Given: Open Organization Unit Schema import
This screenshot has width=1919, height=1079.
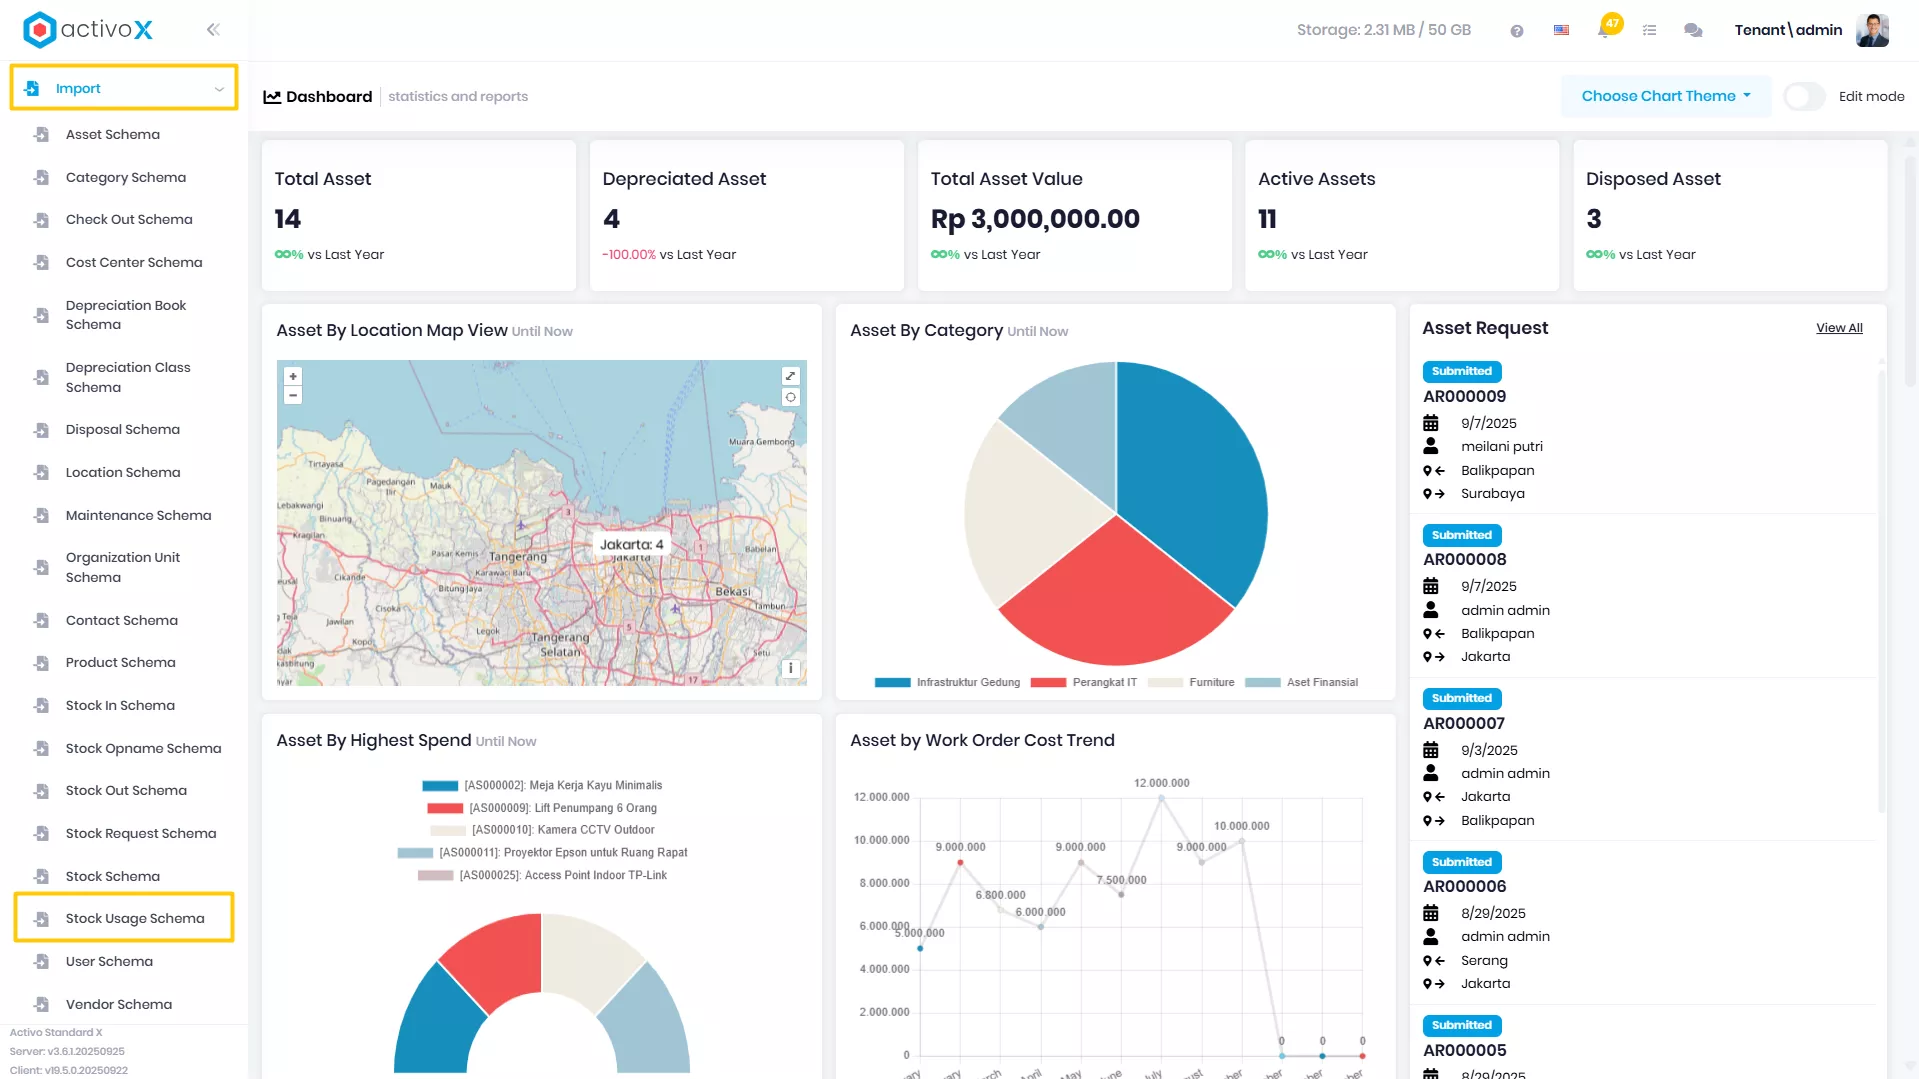Looking at the screenshot, I should click(123, 568).
